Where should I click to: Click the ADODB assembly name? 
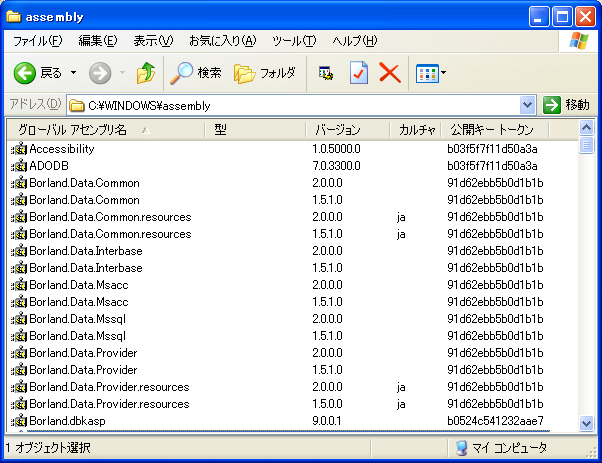coord(49,166)
